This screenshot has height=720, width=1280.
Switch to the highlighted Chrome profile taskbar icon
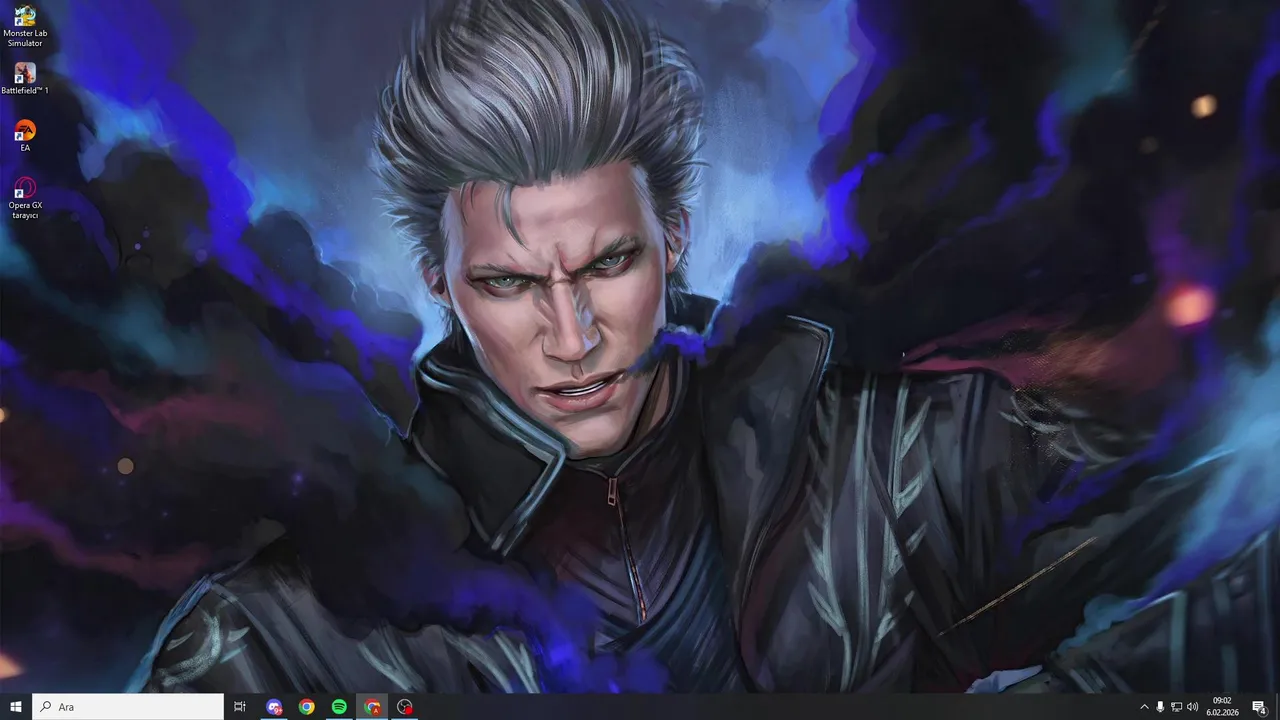tap(372, 707)
